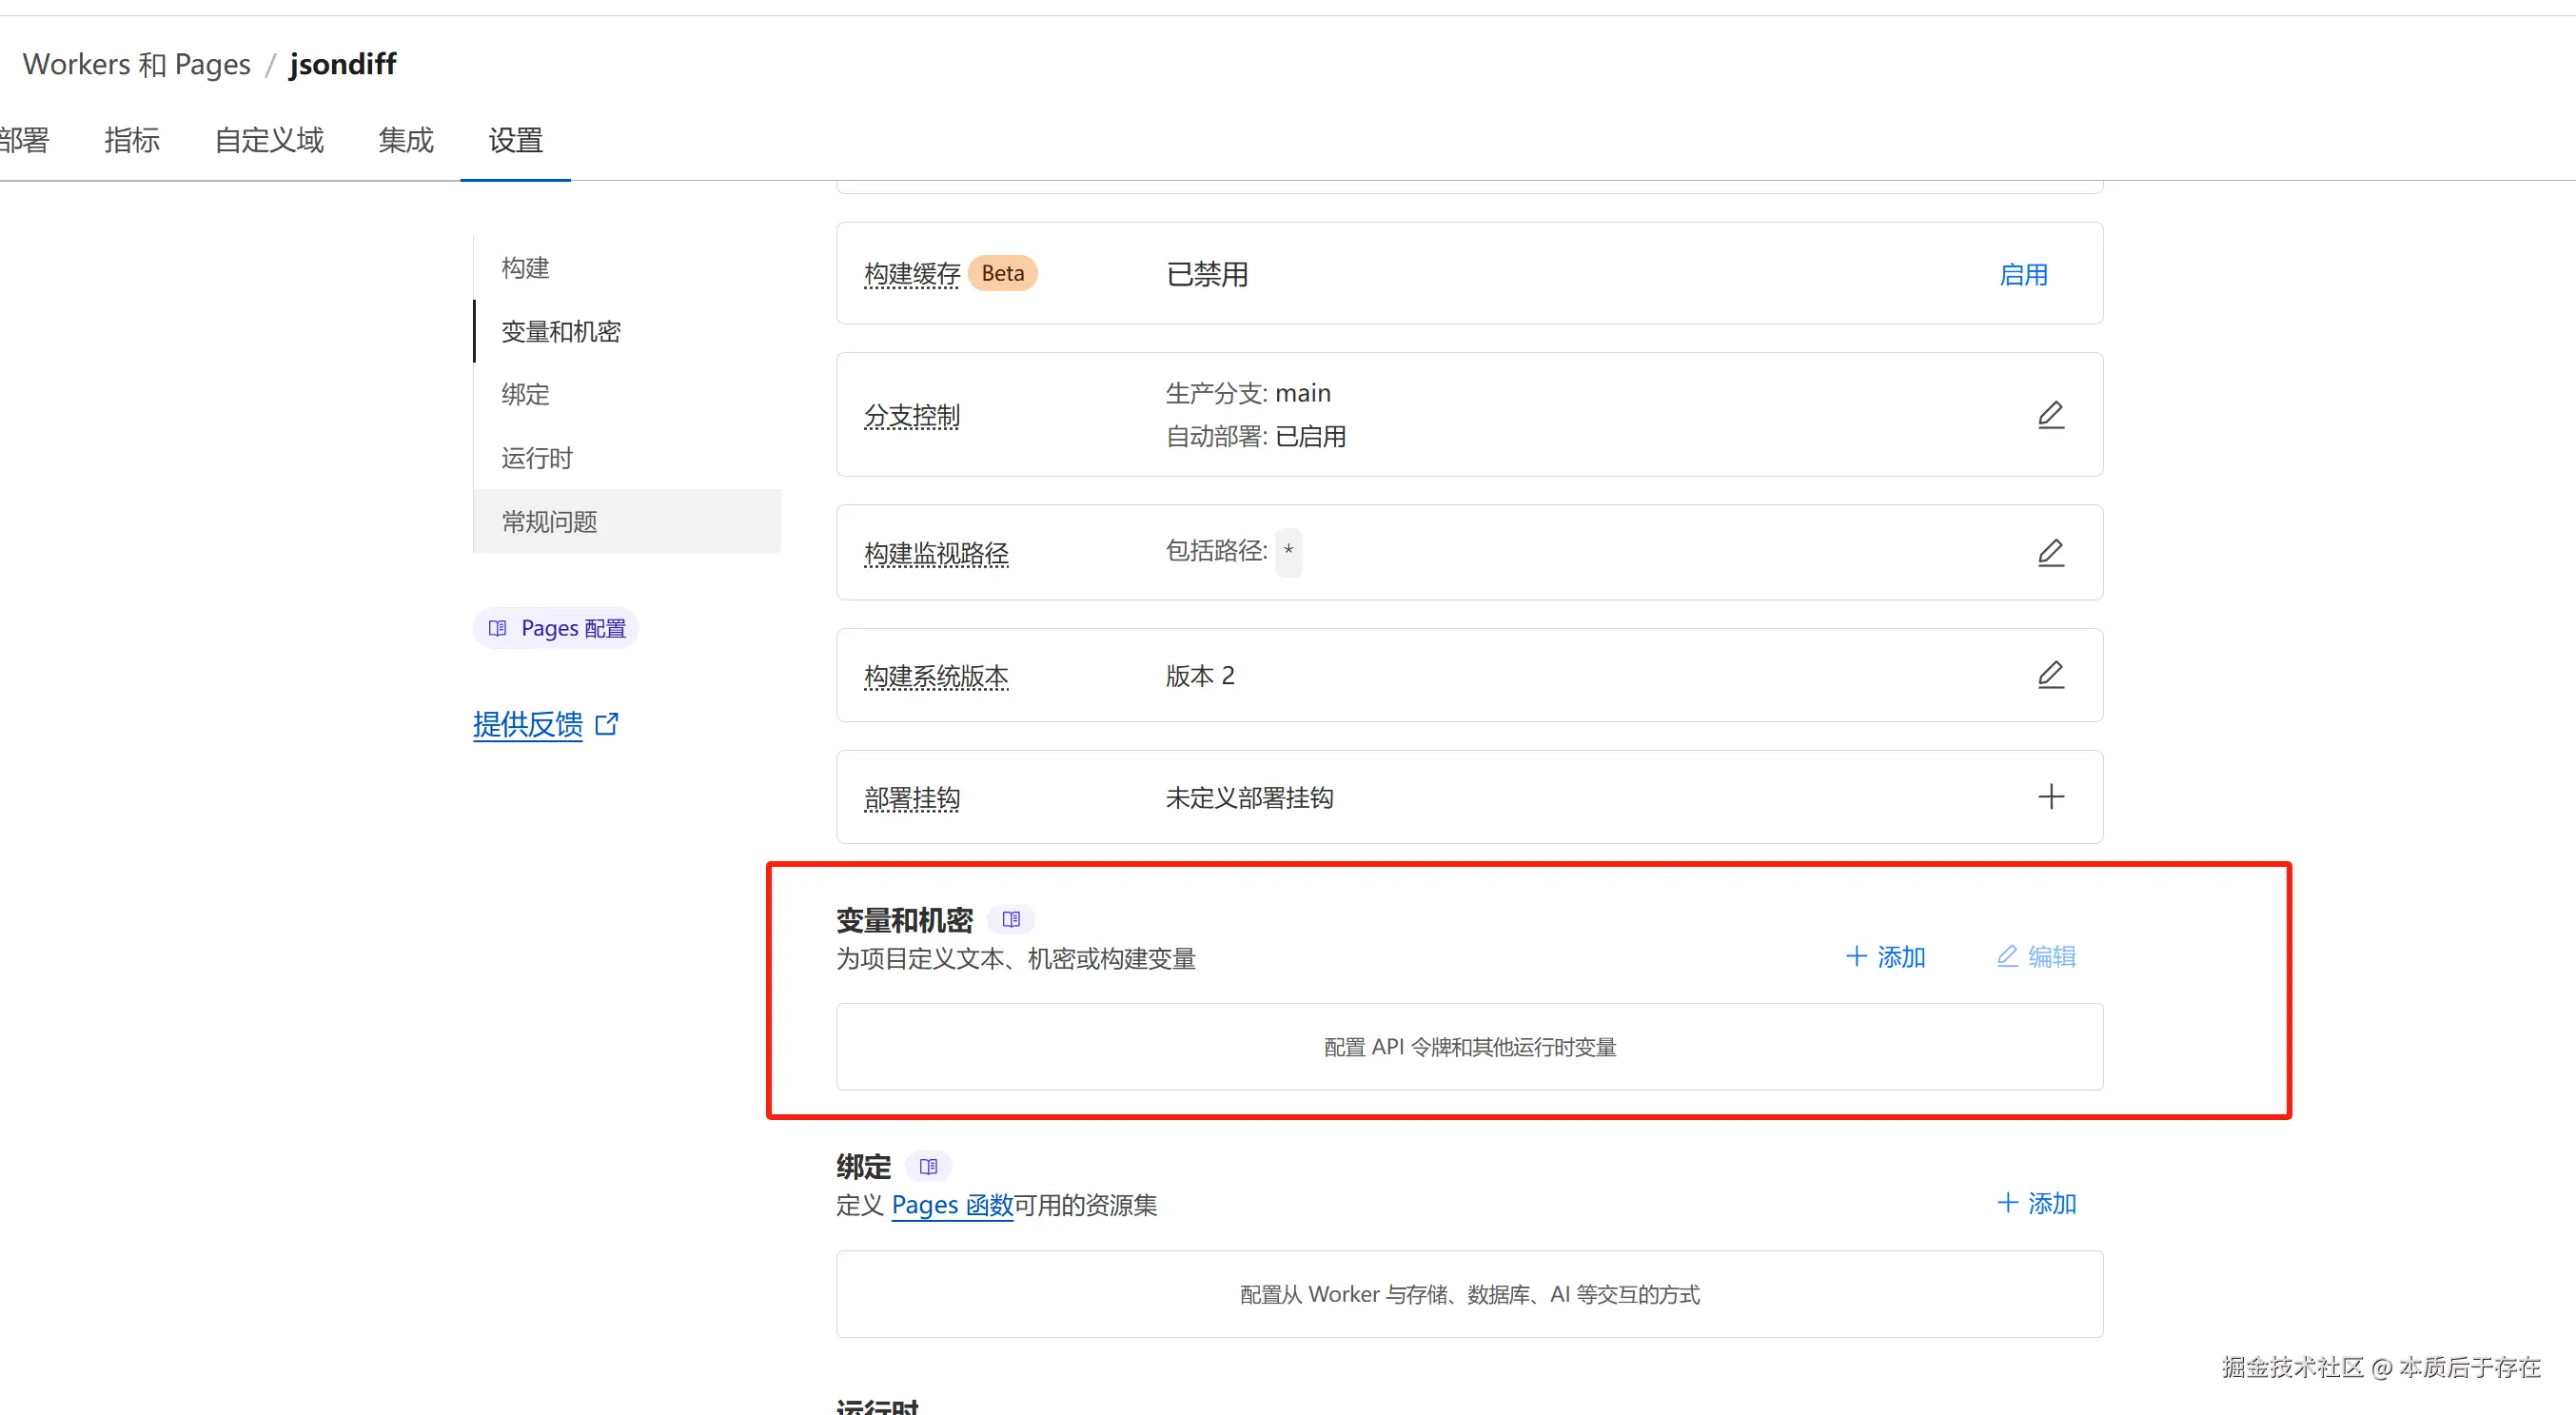Switch to the 指标 tab
The width and height of the screenshot is (2576, 1415).
pos(132,140)
